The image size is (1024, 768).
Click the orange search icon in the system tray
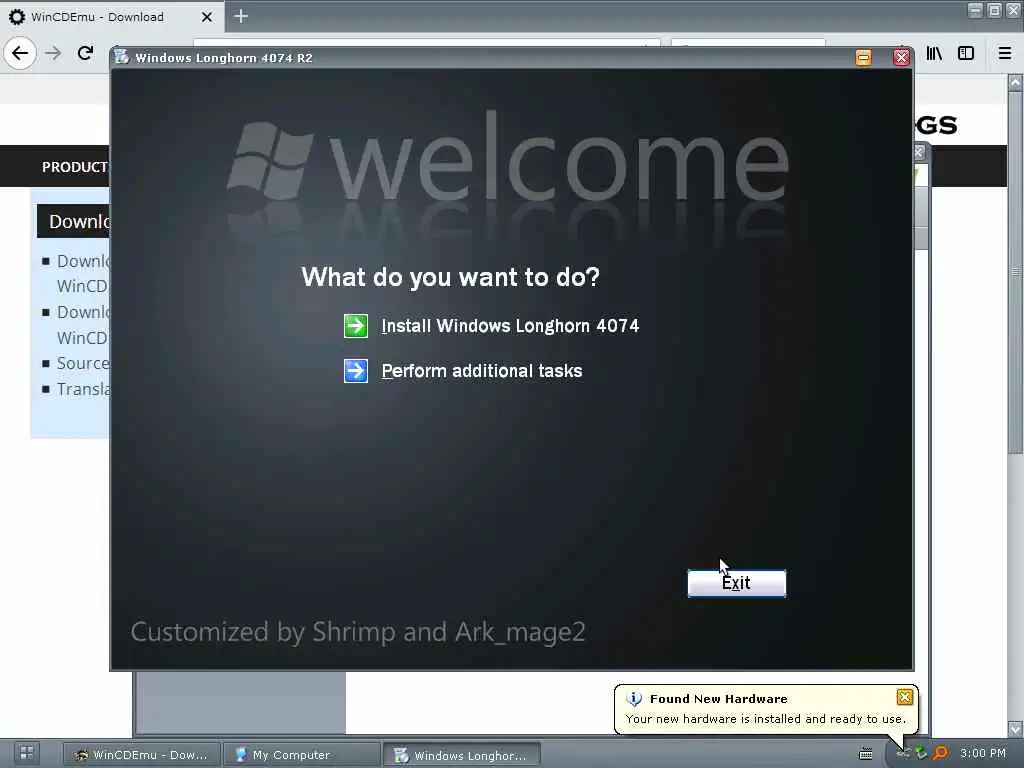click(x=939, y=754)
